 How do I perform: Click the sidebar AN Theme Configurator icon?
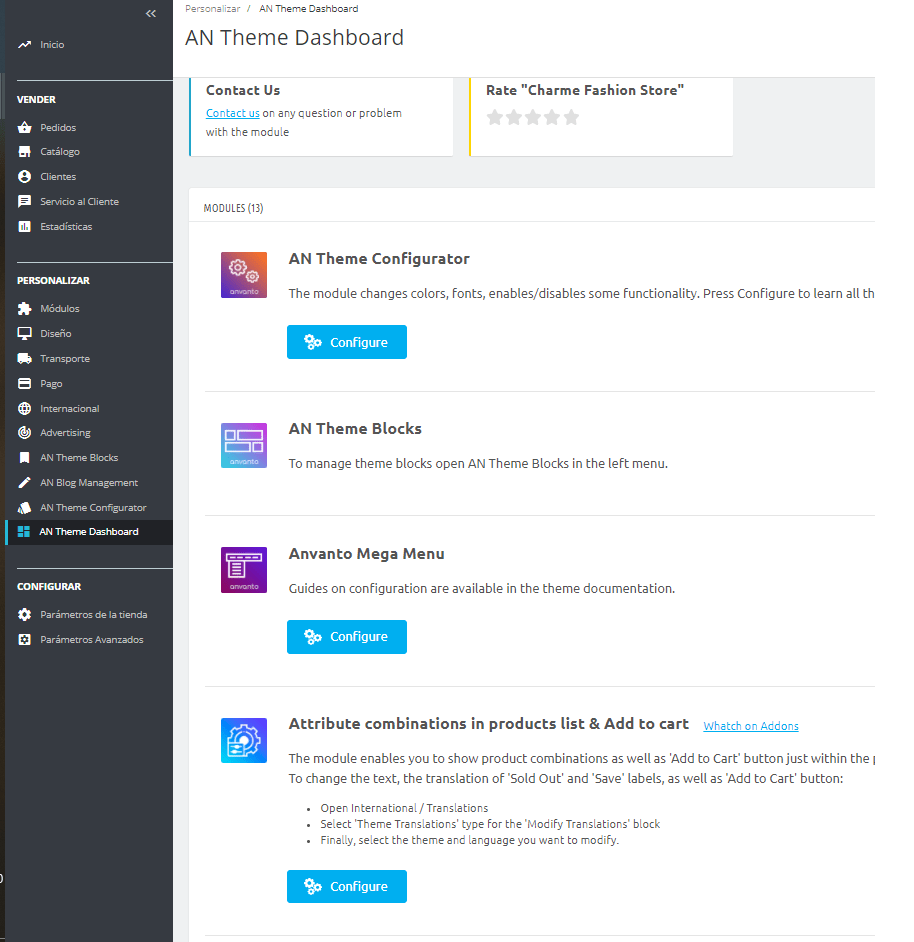click(24, 508)
